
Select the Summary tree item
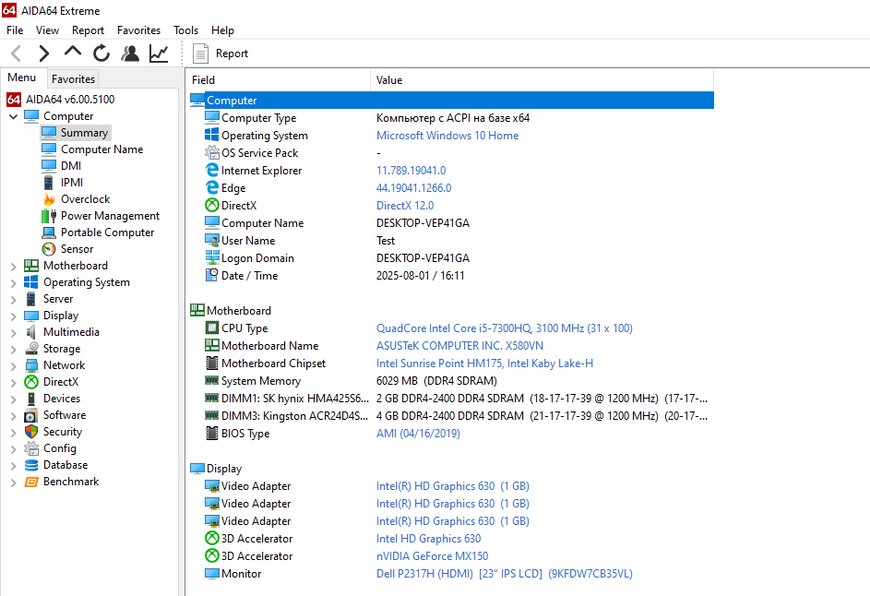pos(84,133)
